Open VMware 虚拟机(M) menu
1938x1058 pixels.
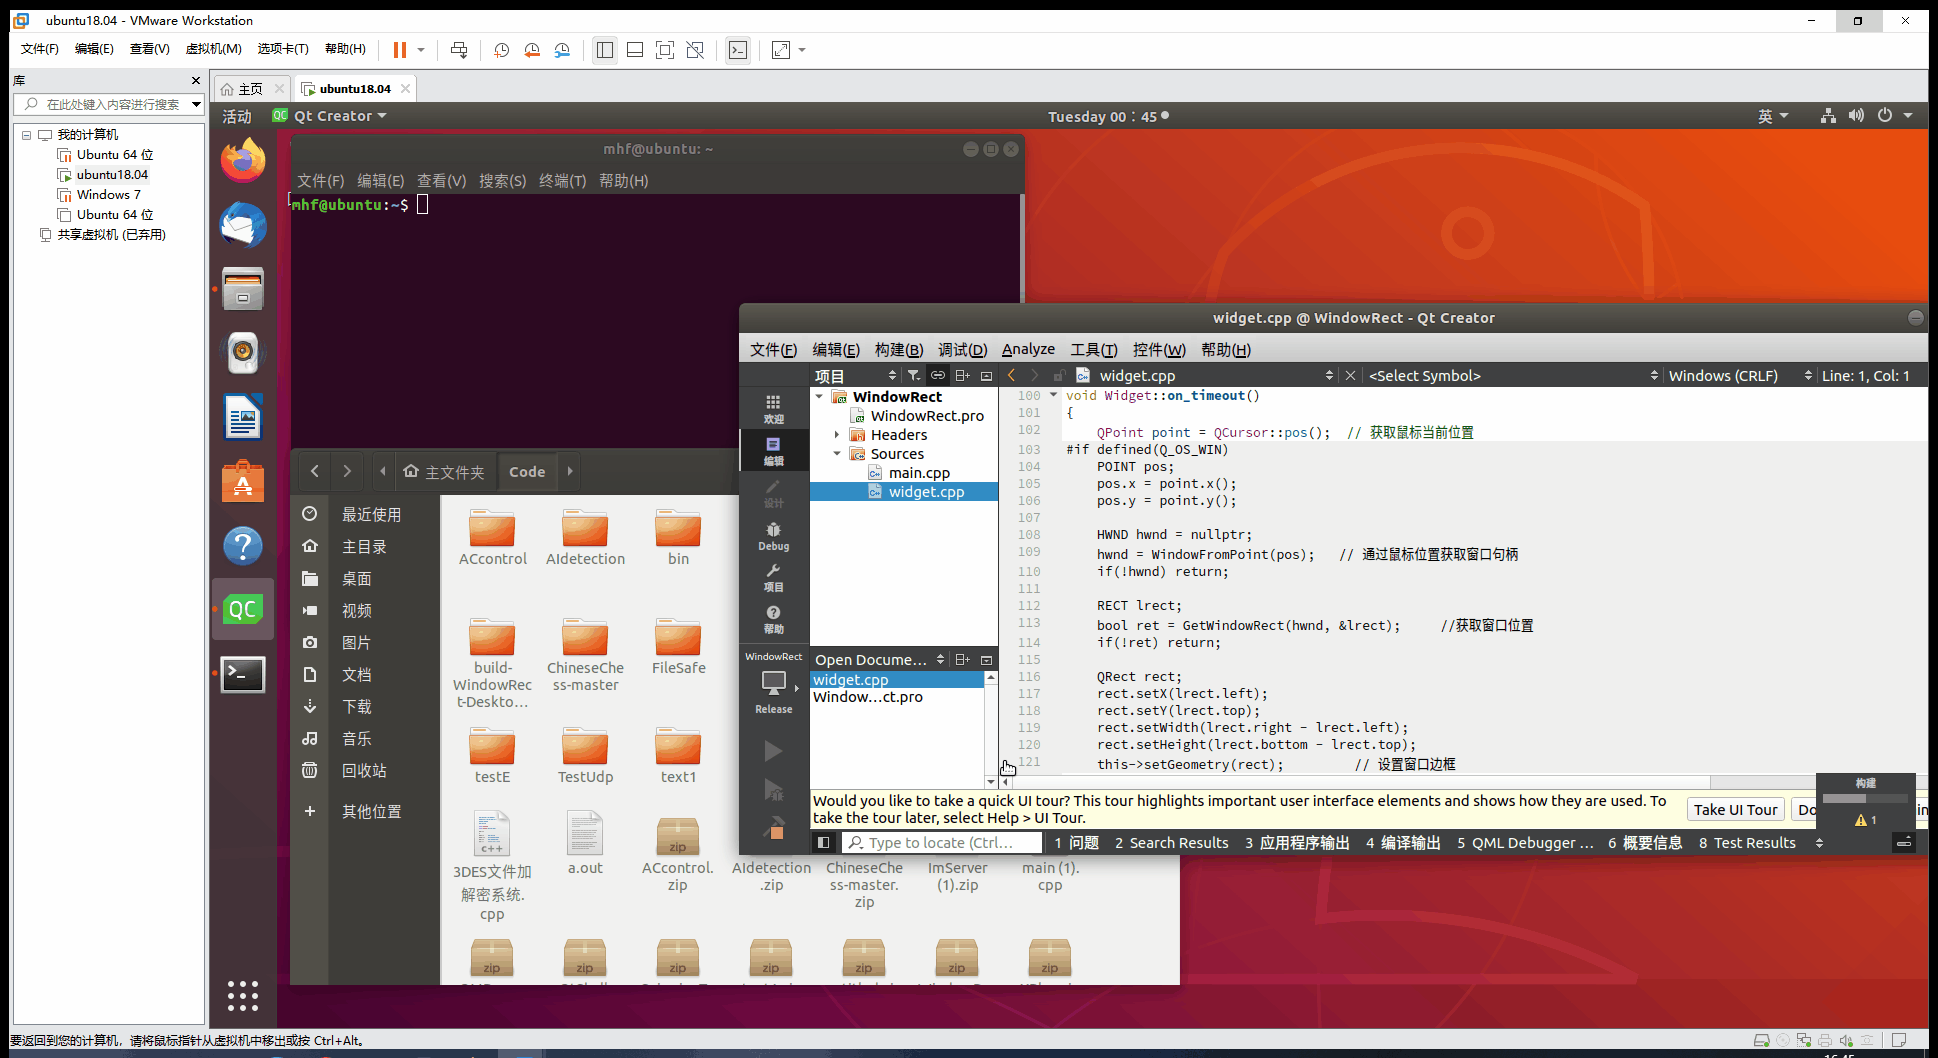213,48
